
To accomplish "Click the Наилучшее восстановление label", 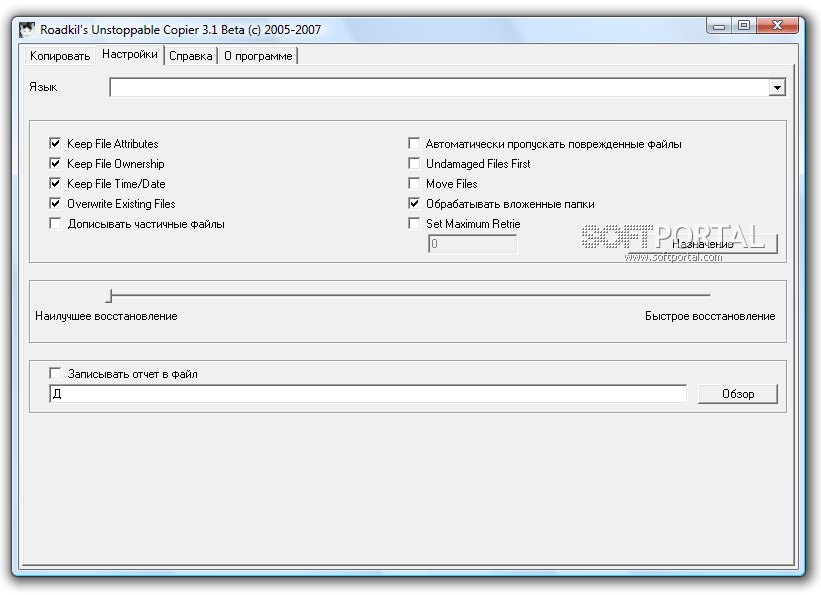I will coord(106,316).
